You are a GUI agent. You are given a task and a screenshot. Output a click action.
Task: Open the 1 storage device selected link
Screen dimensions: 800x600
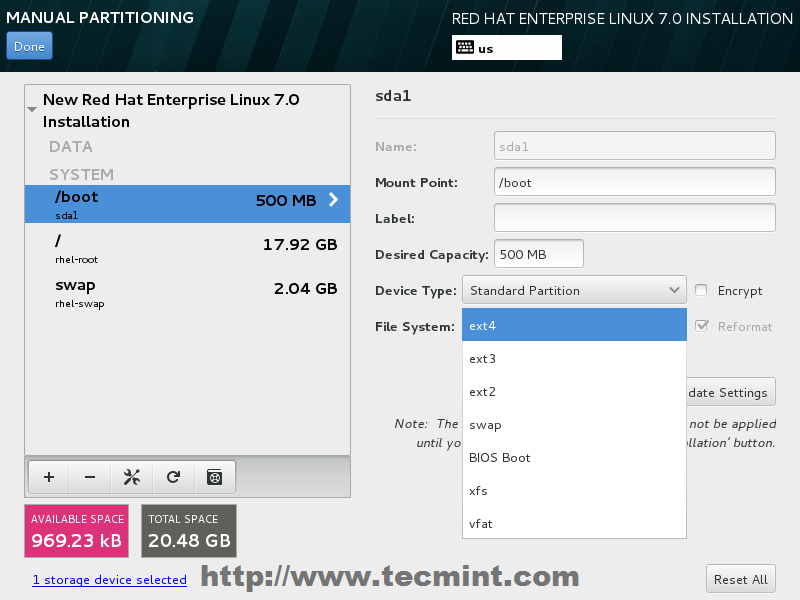(109, 580)
